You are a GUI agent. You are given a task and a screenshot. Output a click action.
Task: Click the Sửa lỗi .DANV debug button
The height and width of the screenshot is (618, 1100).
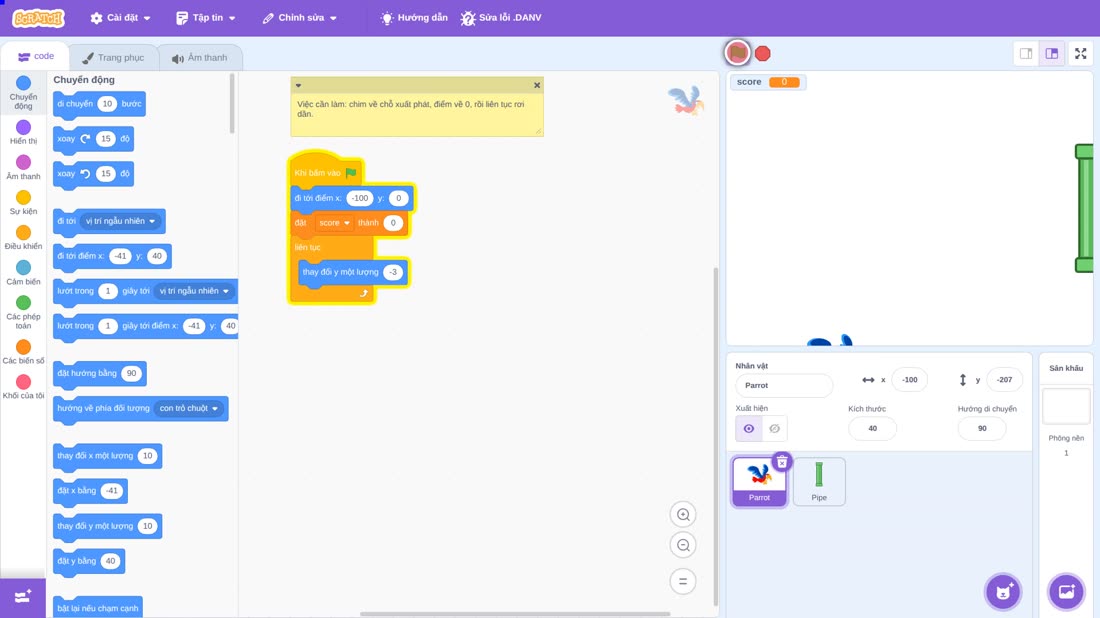pyautogui.click(x=501, y=18)
